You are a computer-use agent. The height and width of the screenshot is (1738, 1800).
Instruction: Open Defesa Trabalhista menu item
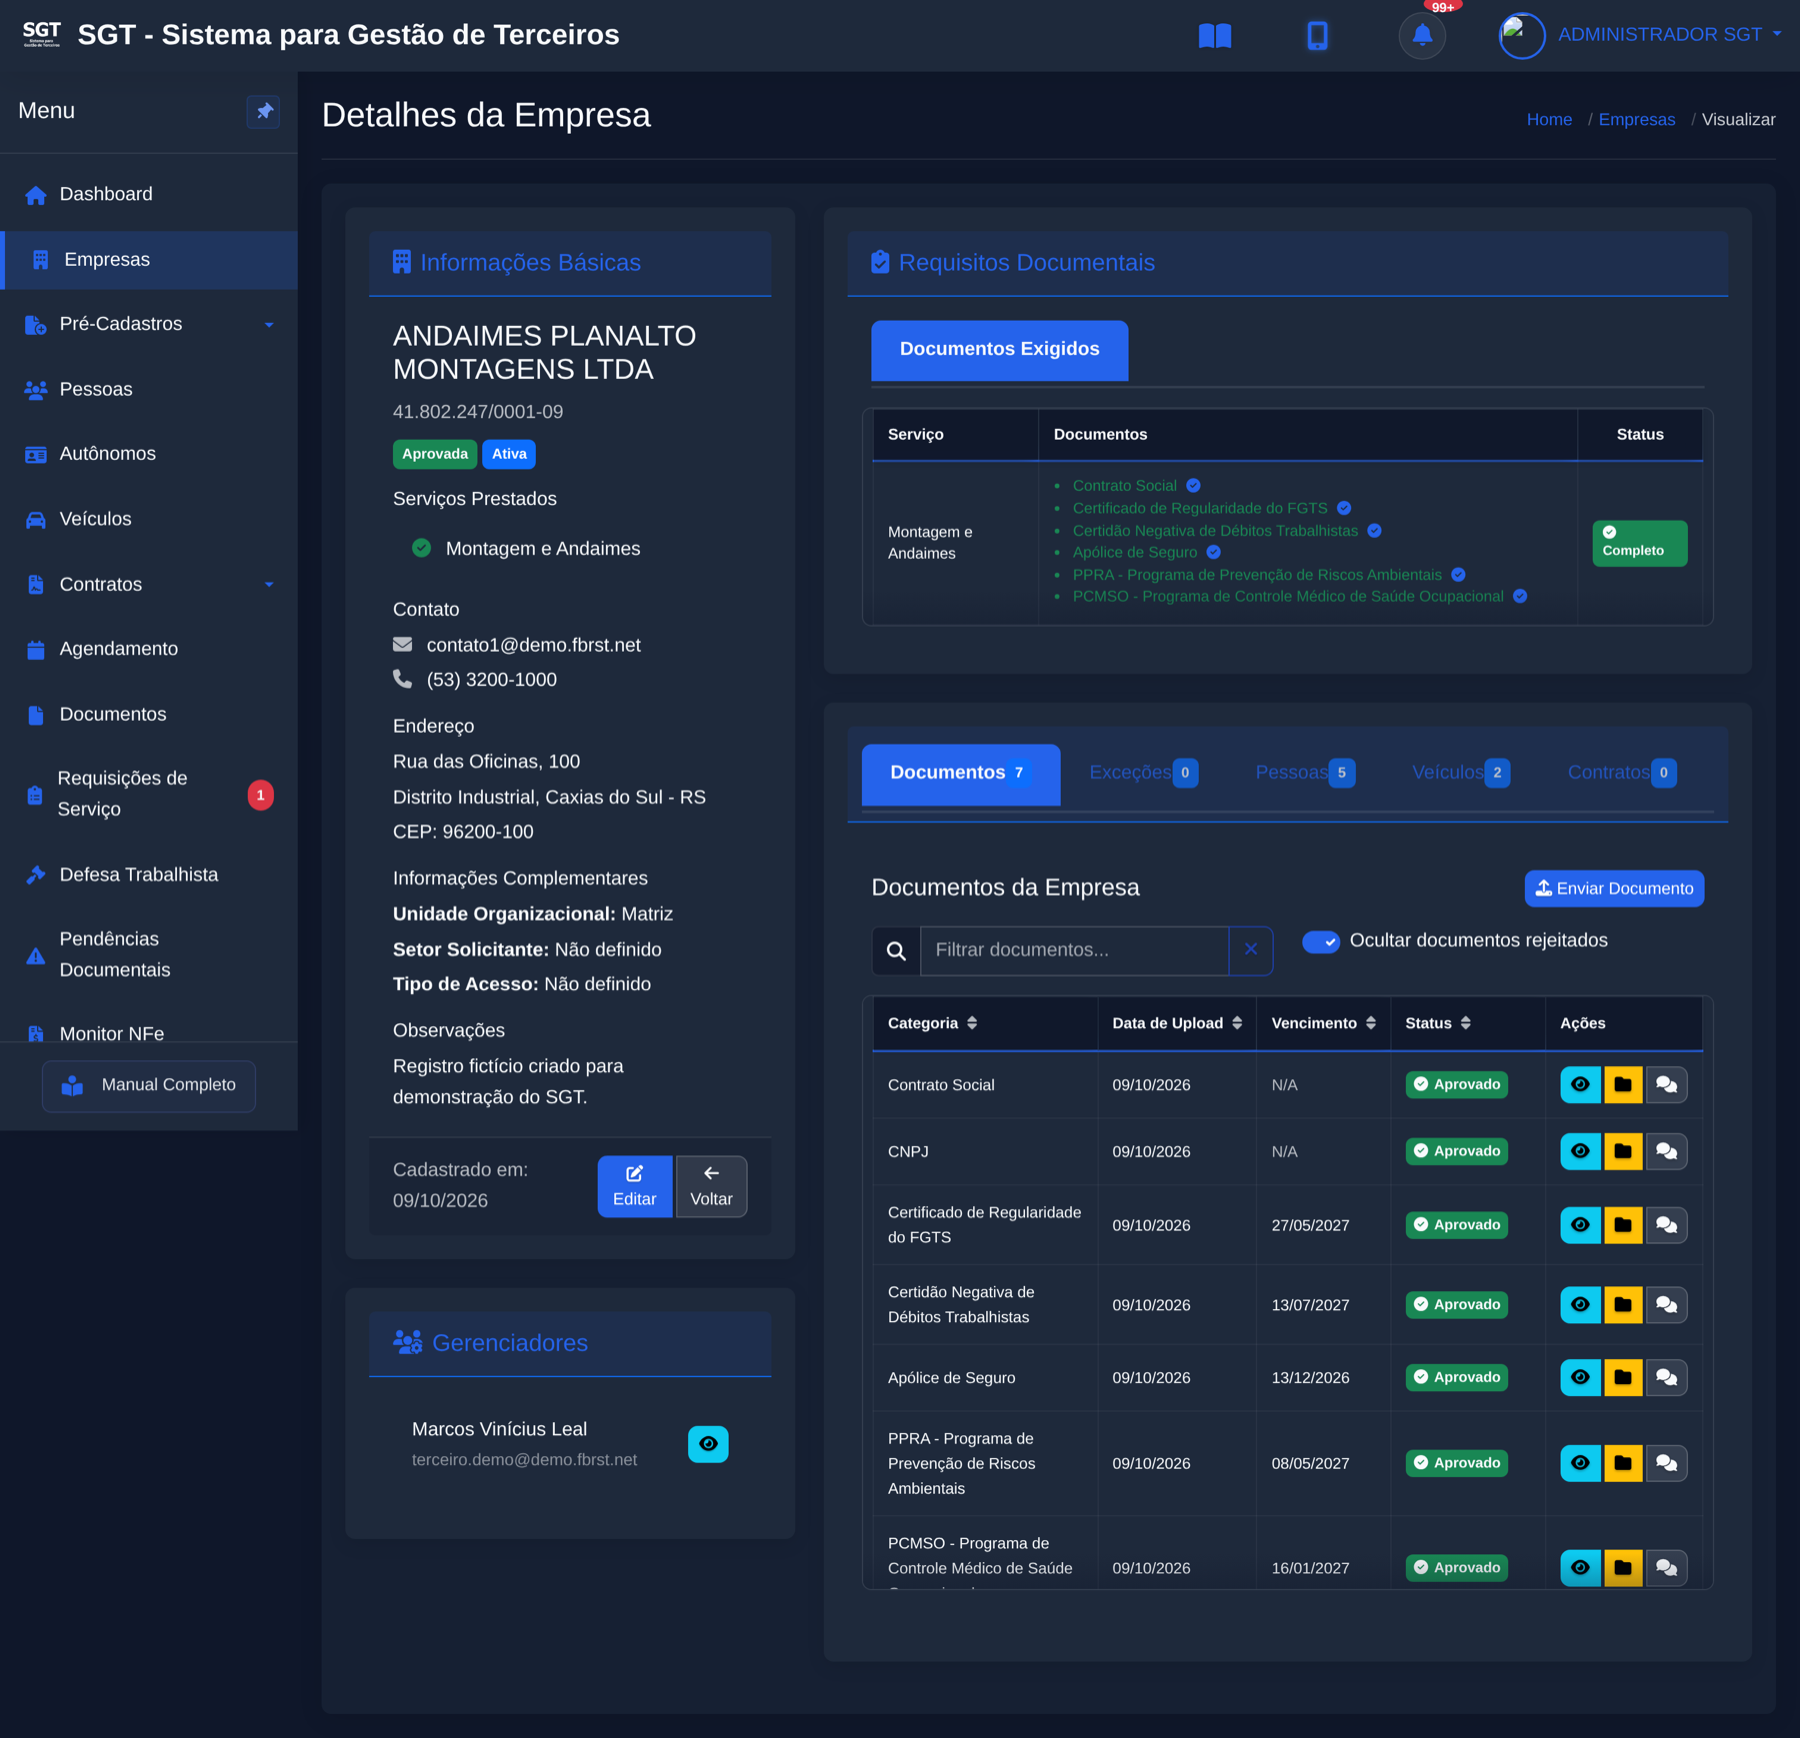point(149,875)
